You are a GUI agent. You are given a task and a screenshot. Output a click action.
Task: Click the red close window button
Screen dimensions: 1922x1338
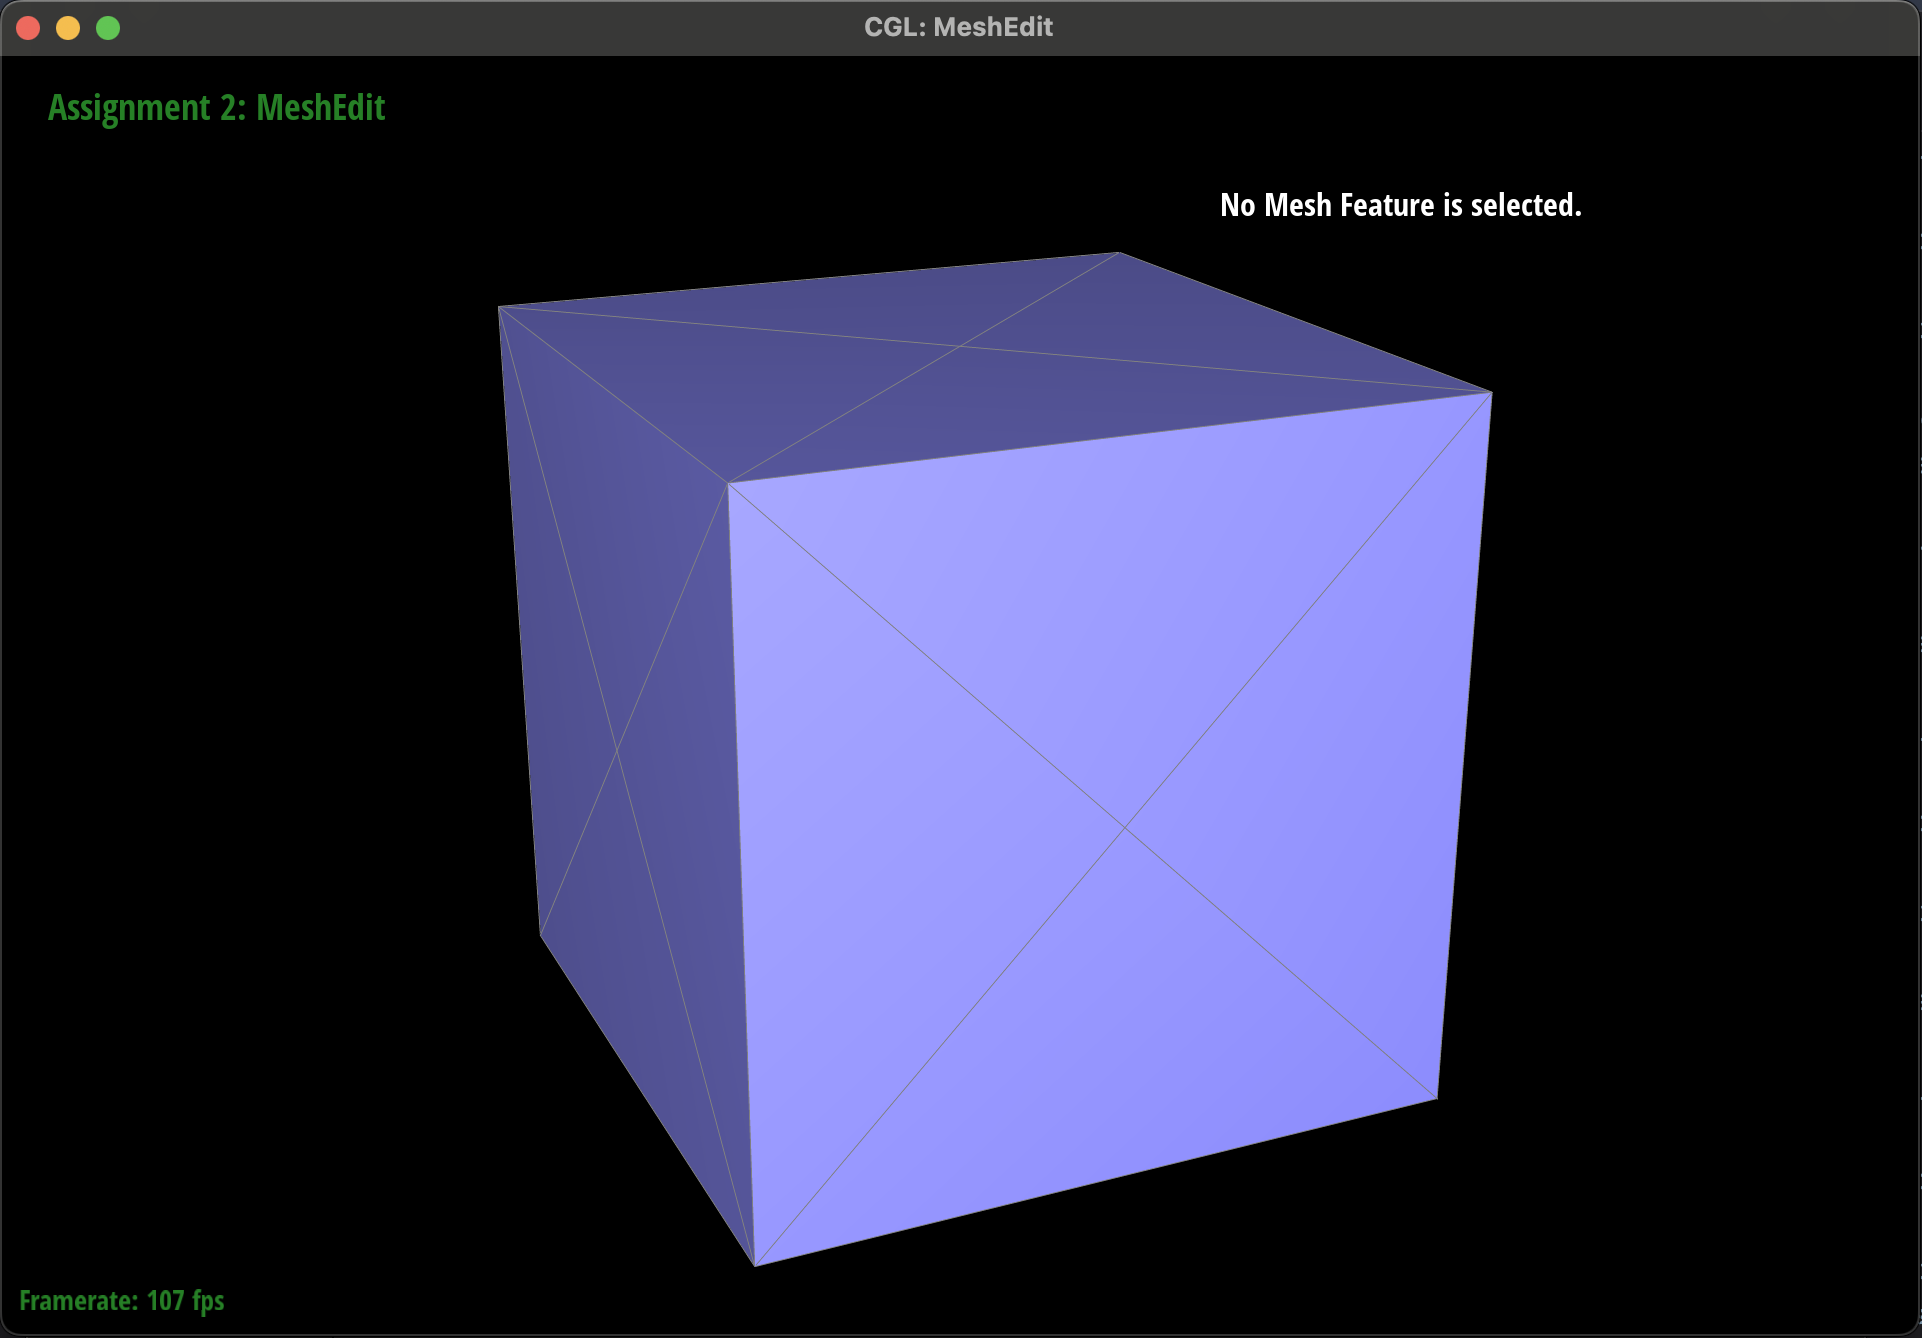tap(28, 28)
